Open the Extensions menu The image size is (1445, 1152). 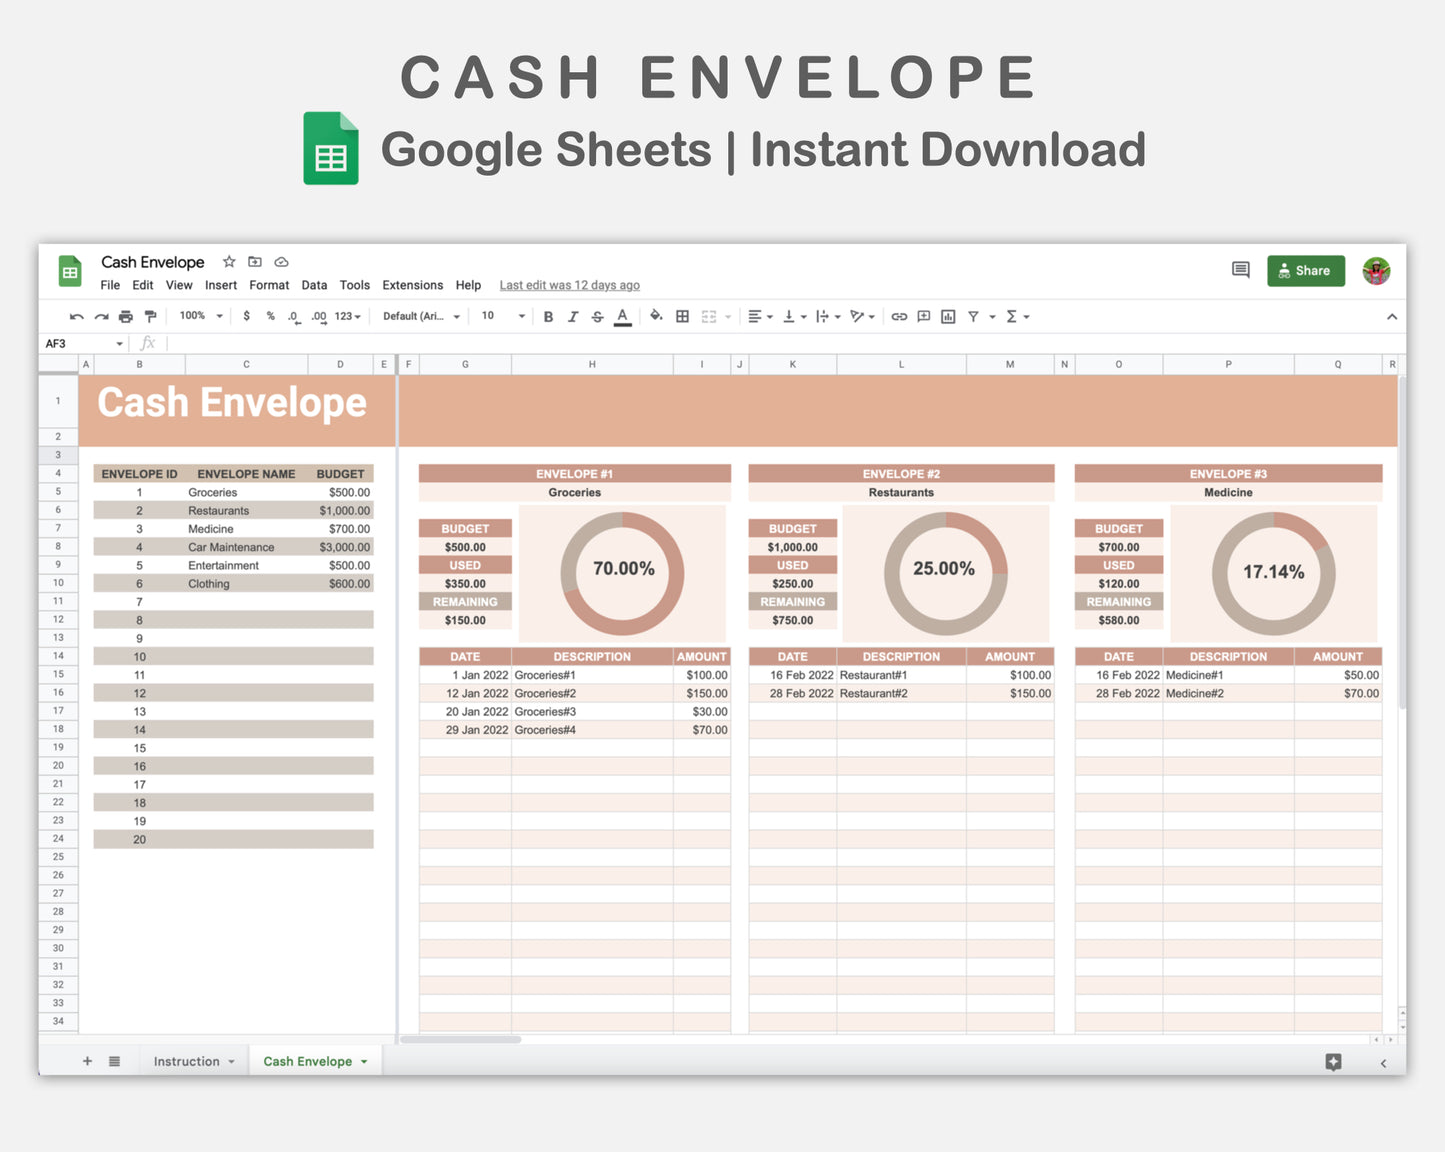(x=412, y=285)
